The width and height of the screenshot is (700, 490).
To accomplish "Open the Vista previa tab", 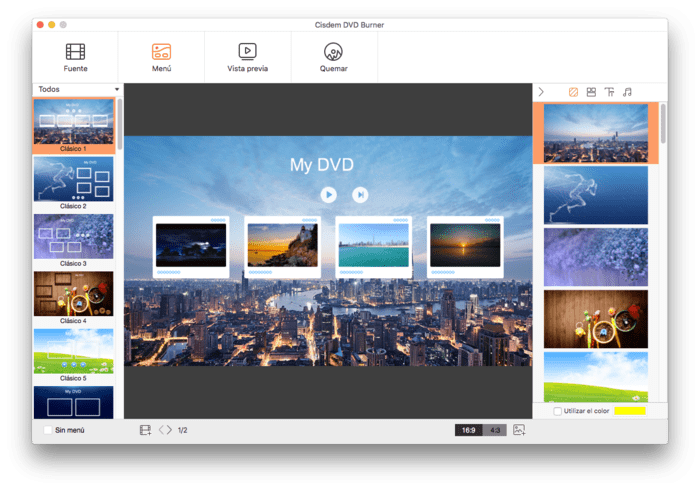I will pyautogui.click(x=247, y=57).
